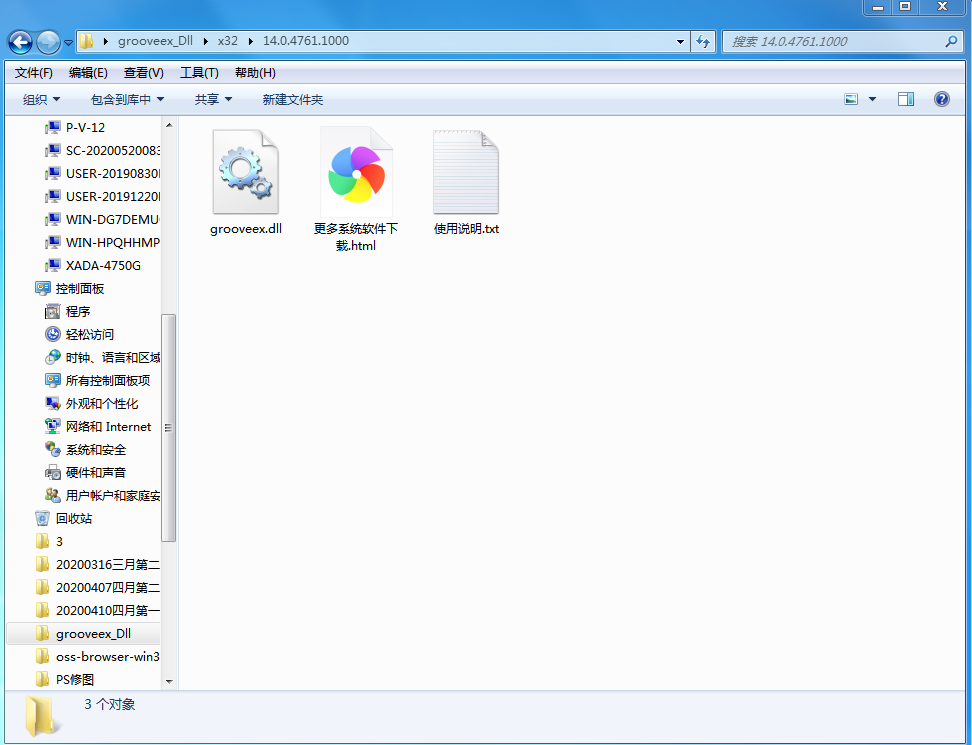Click the 使用说明.txt file name
Image resolution: width=972 pixels, height=745 pixels.
(x=466, y=229)
